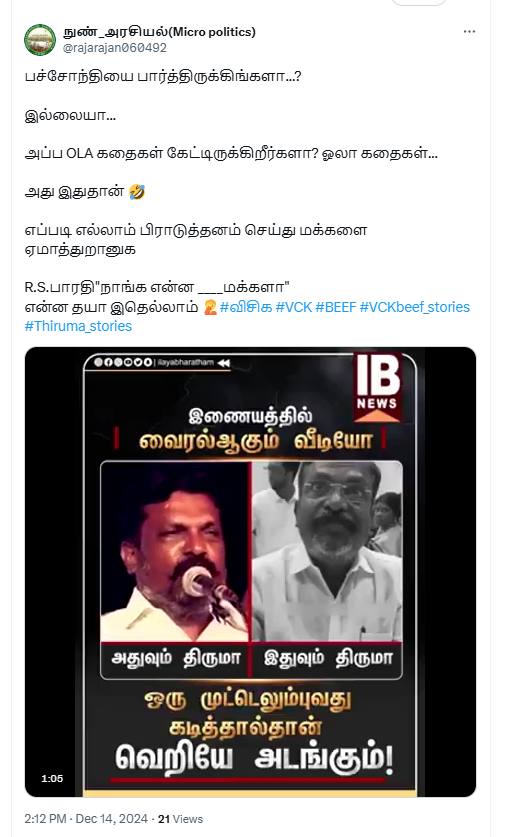Click the rewind arrows icon in video header

(x=223, y=363)
